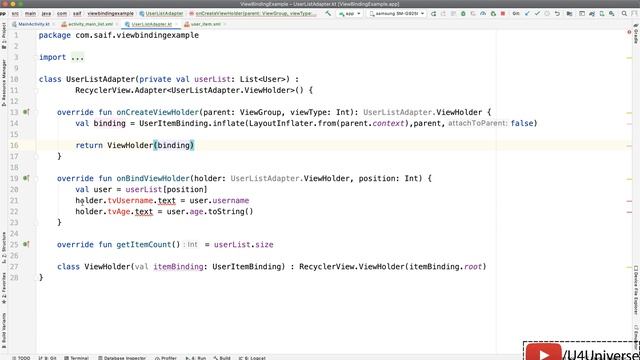640x360 pixels.
Task: Open the Terminal tool window
Action: [76, 358]
